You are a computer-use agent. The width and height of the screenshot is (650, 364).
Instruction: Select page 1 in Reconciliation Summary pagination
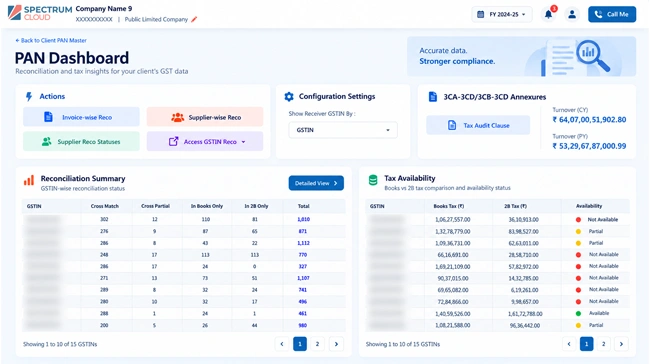coord(300,344)
